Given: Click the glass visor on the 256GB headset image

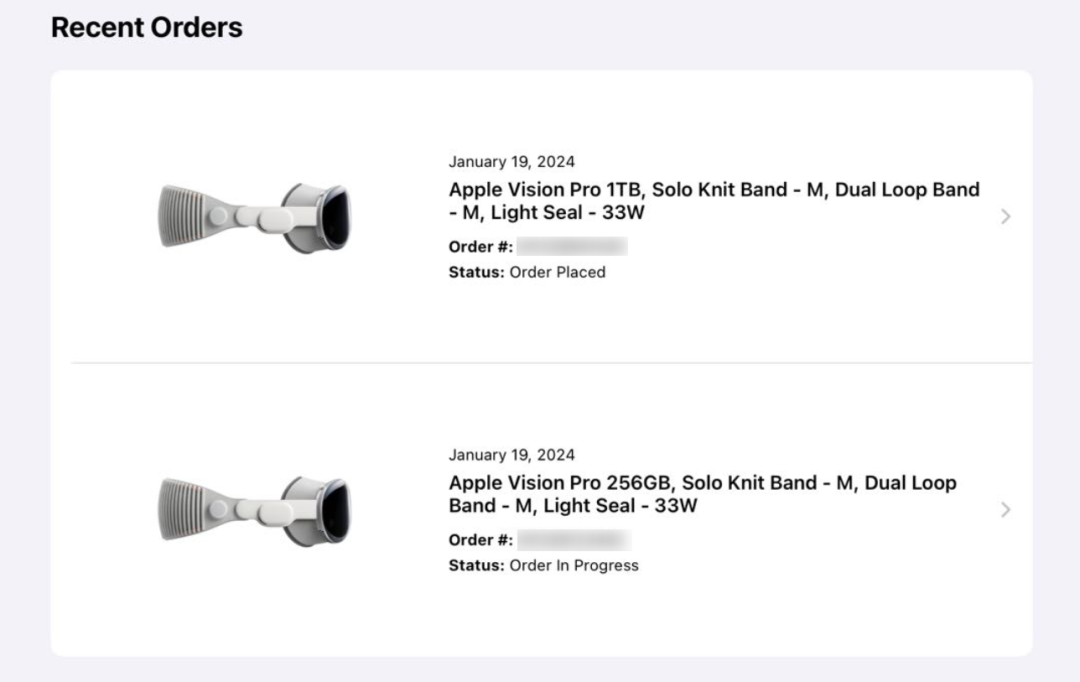Looking at the screenshot, I should pos(337,510).
